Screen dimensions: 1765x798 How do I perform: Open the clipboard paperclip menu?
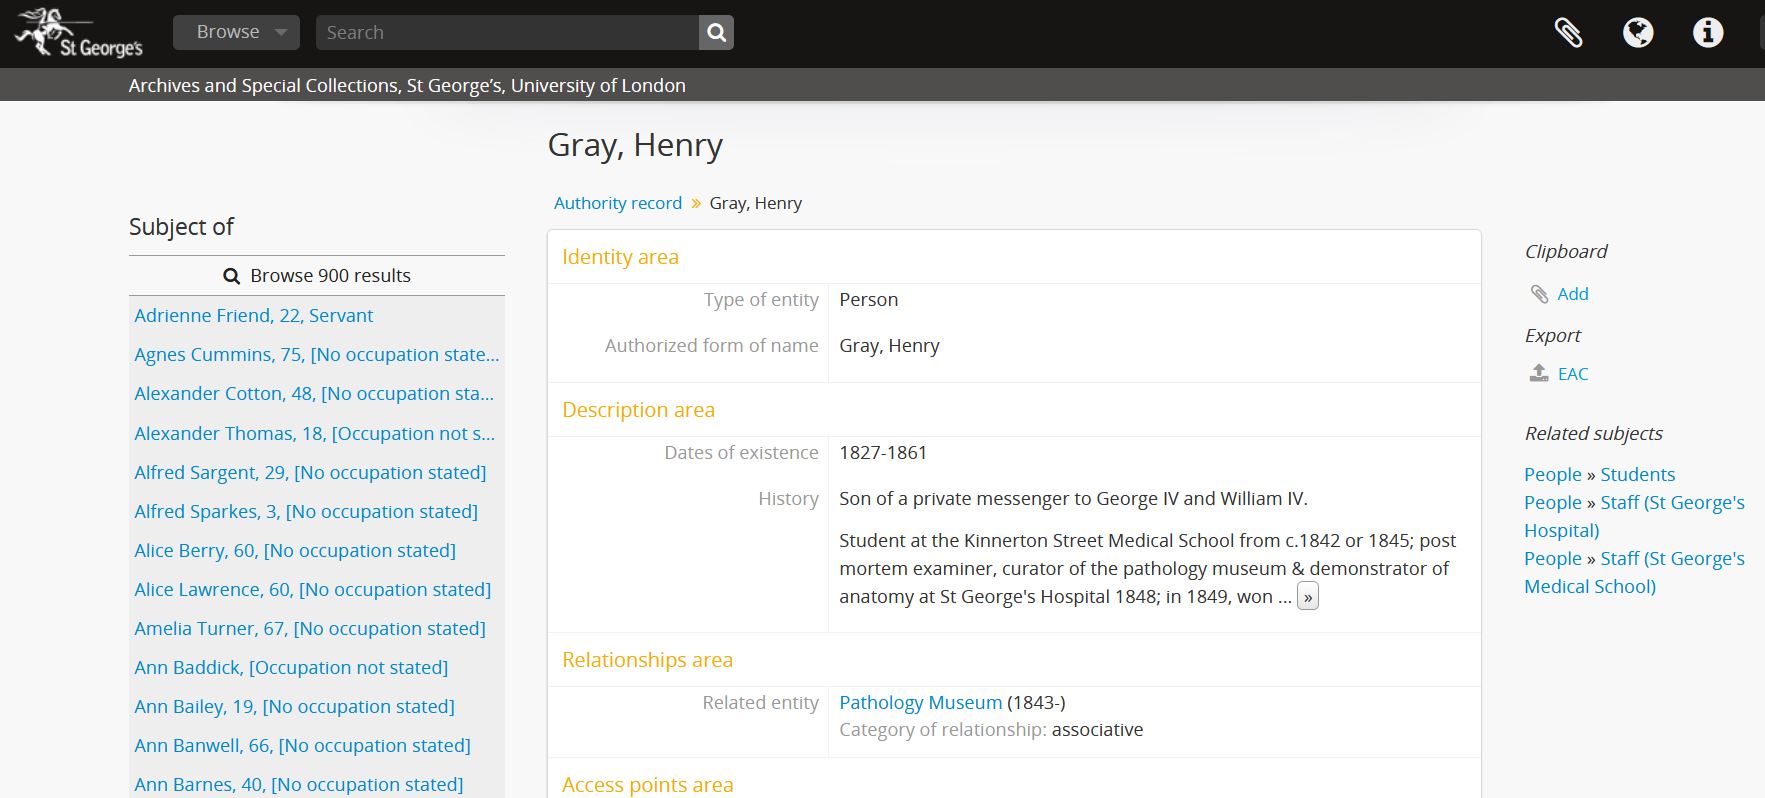[1568, 33]
